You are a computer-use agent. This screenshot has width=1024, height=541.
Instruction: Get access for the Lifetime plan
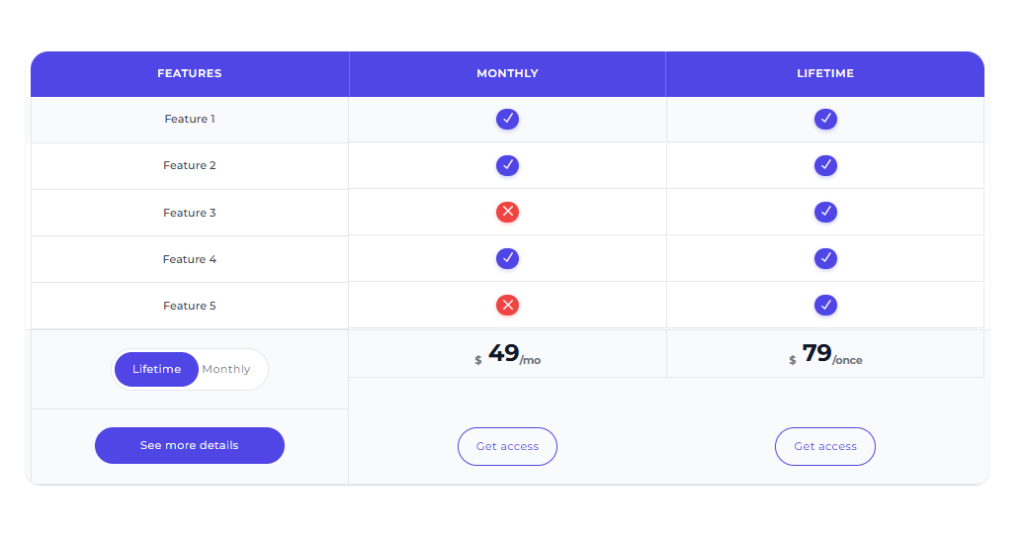(x=825, y=446)
